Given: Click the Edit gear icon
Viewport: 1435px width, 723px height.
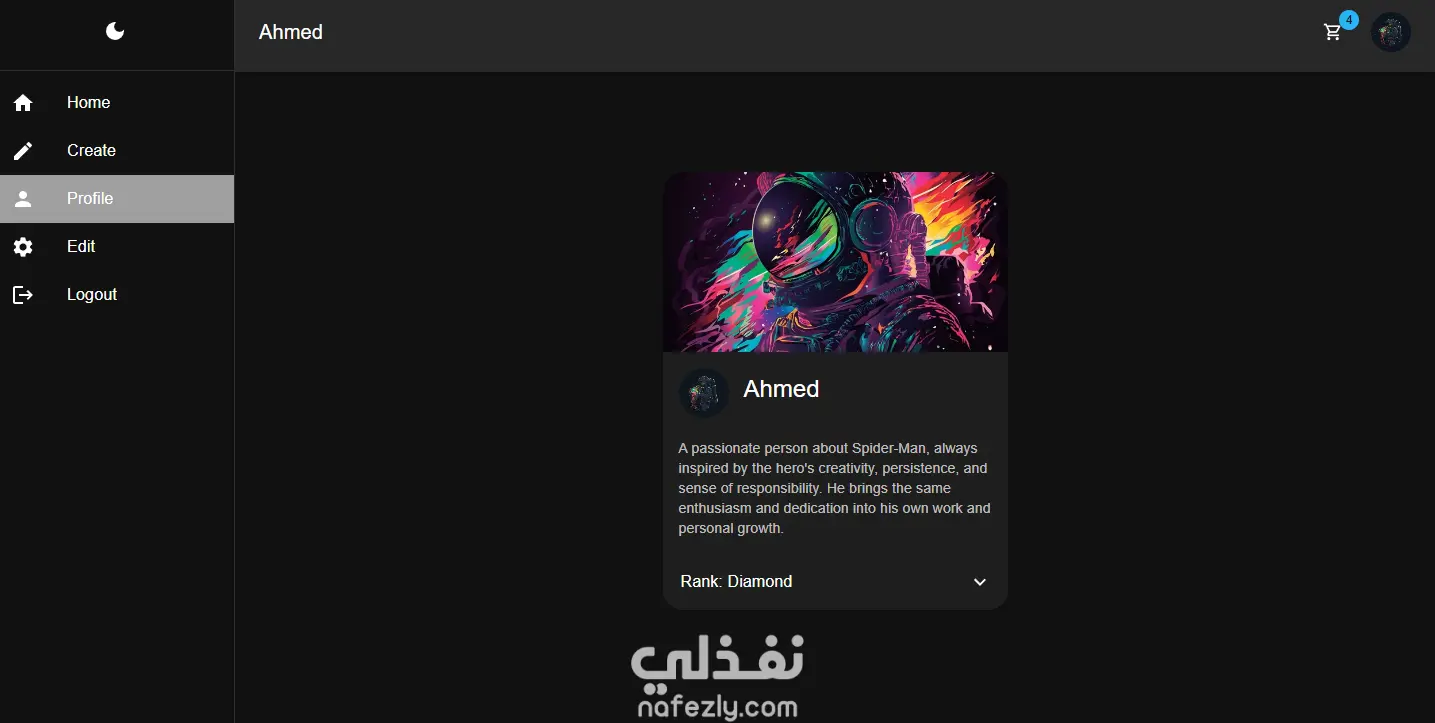Looking at the screenshot, I should pyautogui.click(x=23, y=246).
